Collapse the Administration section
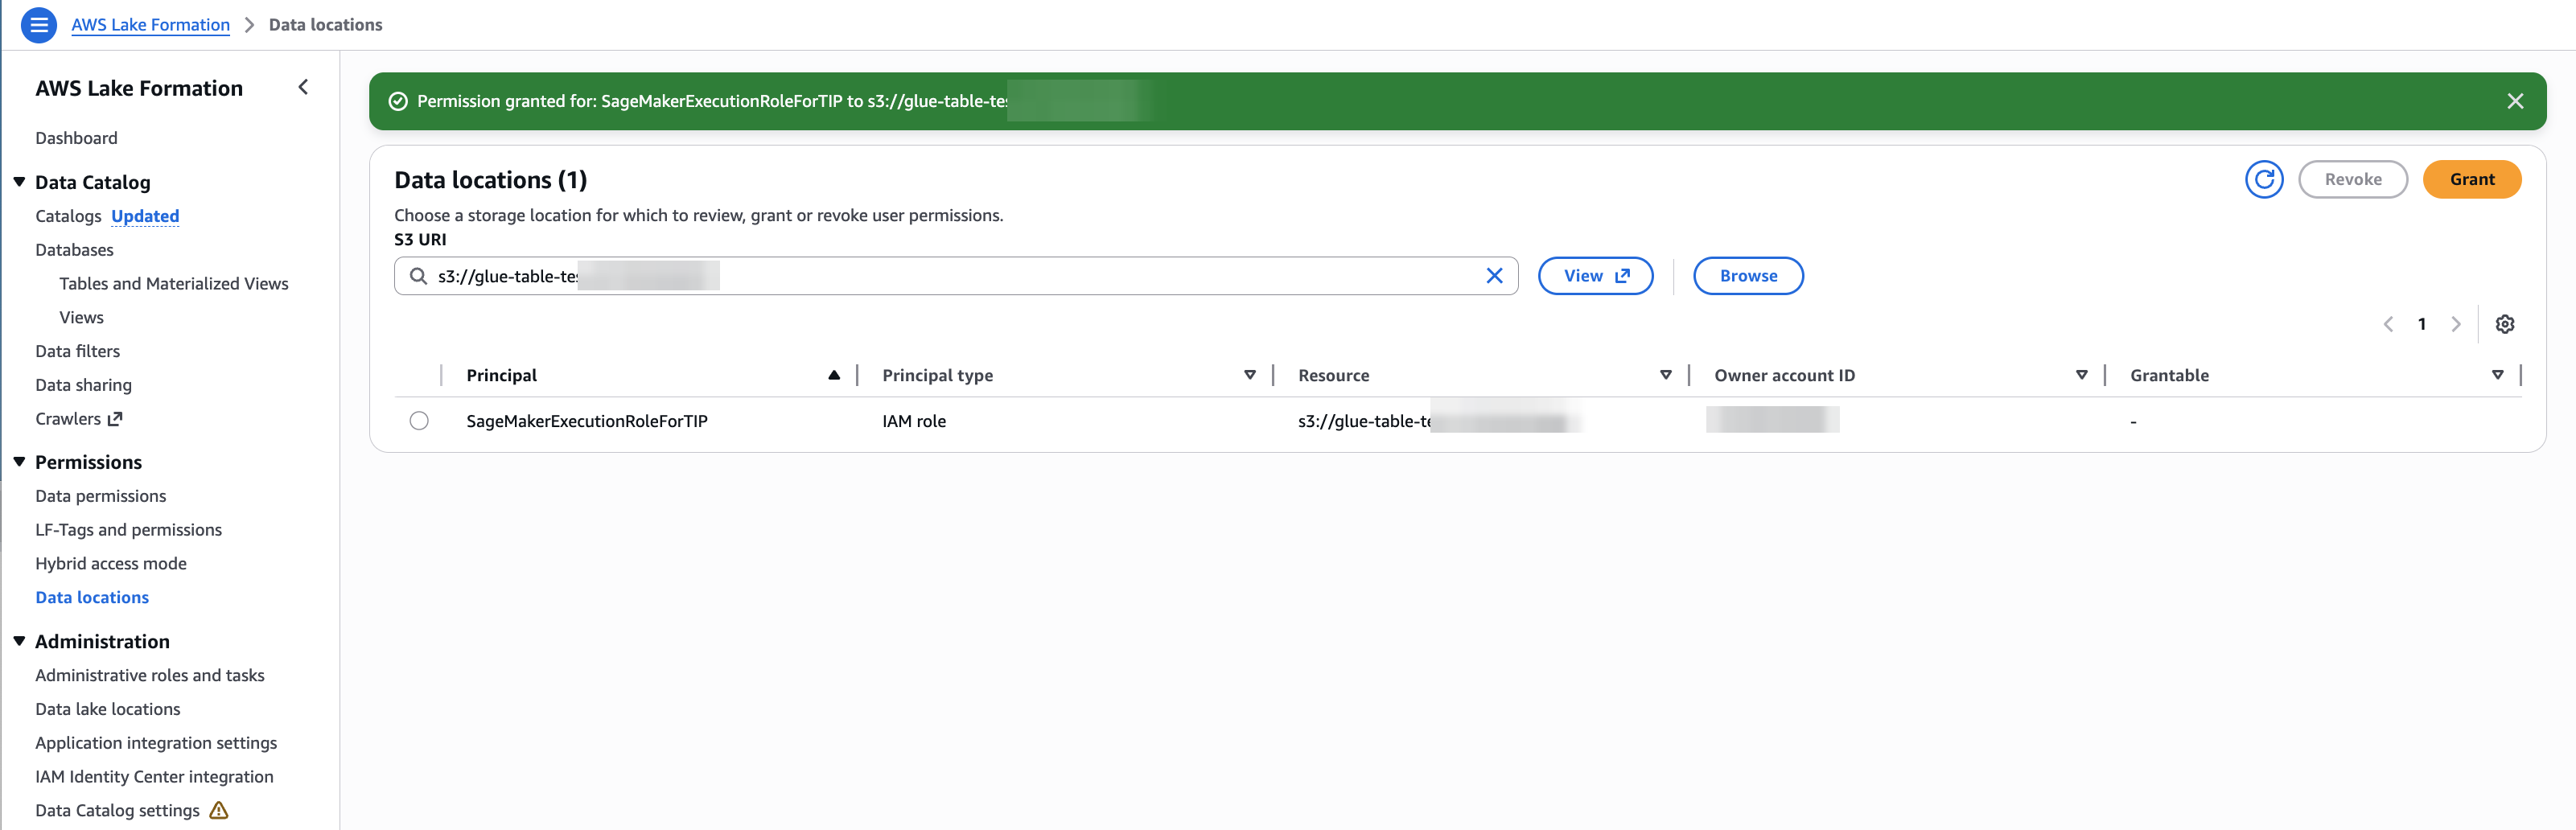2576x830 pixels. 19,641
